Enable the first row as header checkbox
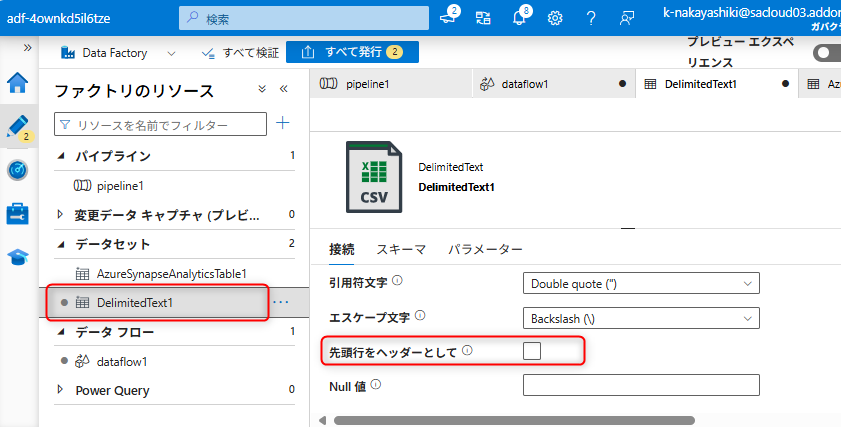The height and width of the screenshot is (427, 841). [532, 351]
